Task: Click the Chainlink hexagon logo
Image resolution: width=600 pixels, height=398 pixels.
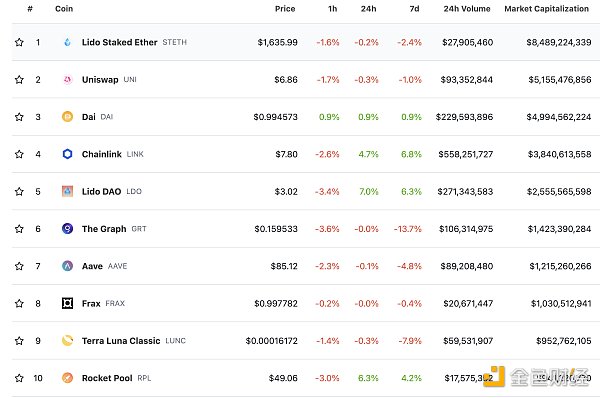Action: click(x=67, y=154)
